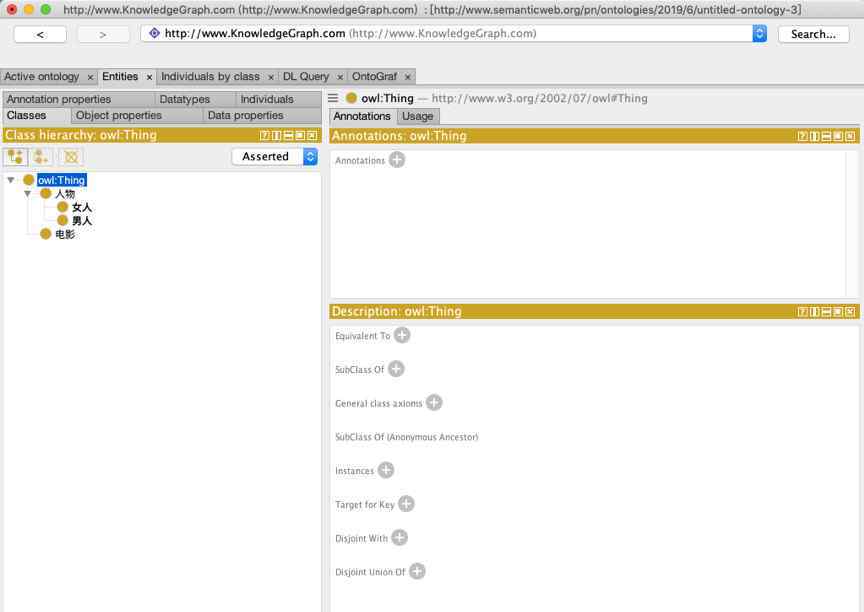Screen dimensions: 864x612
Task: Open the entity panel hamburger menu
Action: [333, 98]
